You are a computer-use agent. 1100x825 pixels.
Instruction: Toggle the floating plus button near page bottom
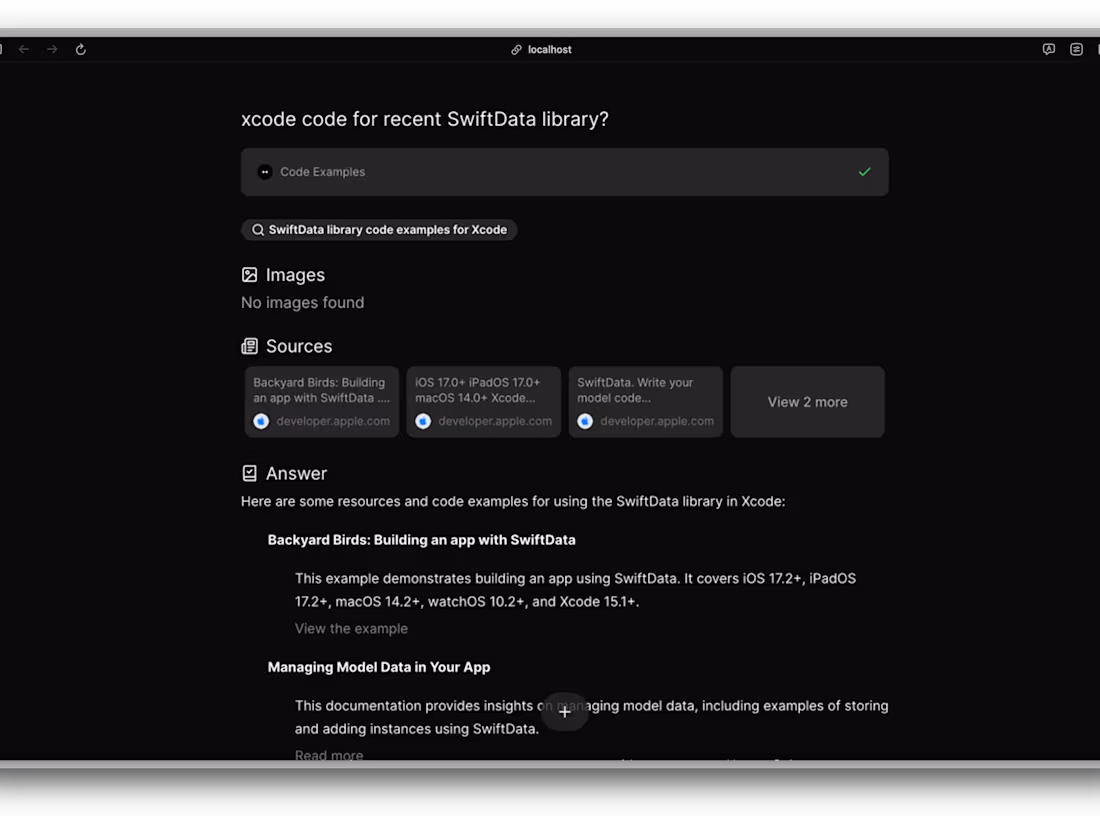pos(565,712)
